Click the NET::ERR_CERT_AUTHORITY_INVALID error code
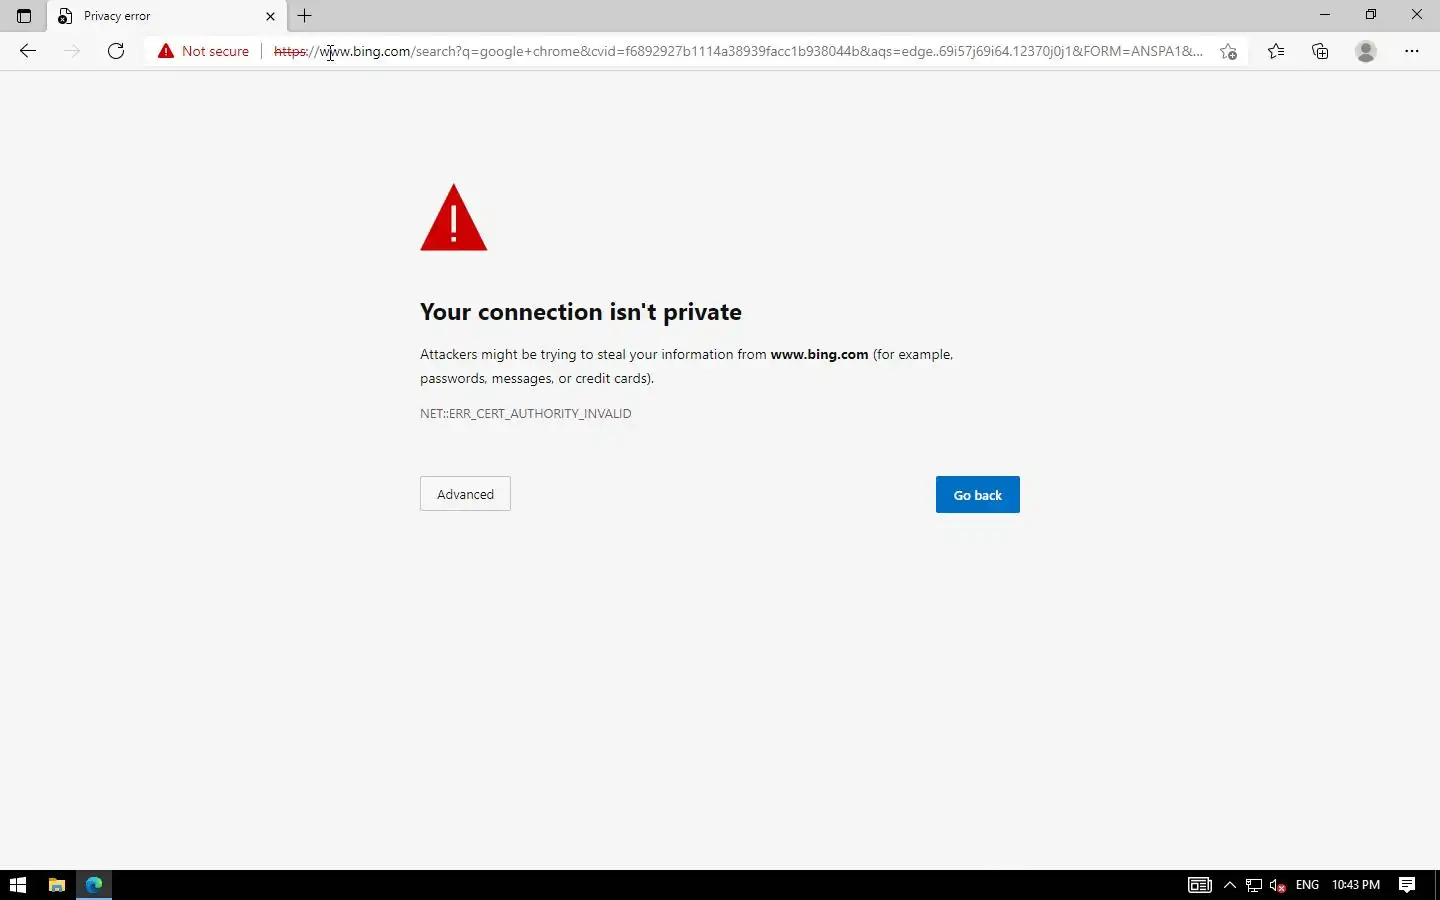This screenshot has width=1440, height=900. (526, 413)
